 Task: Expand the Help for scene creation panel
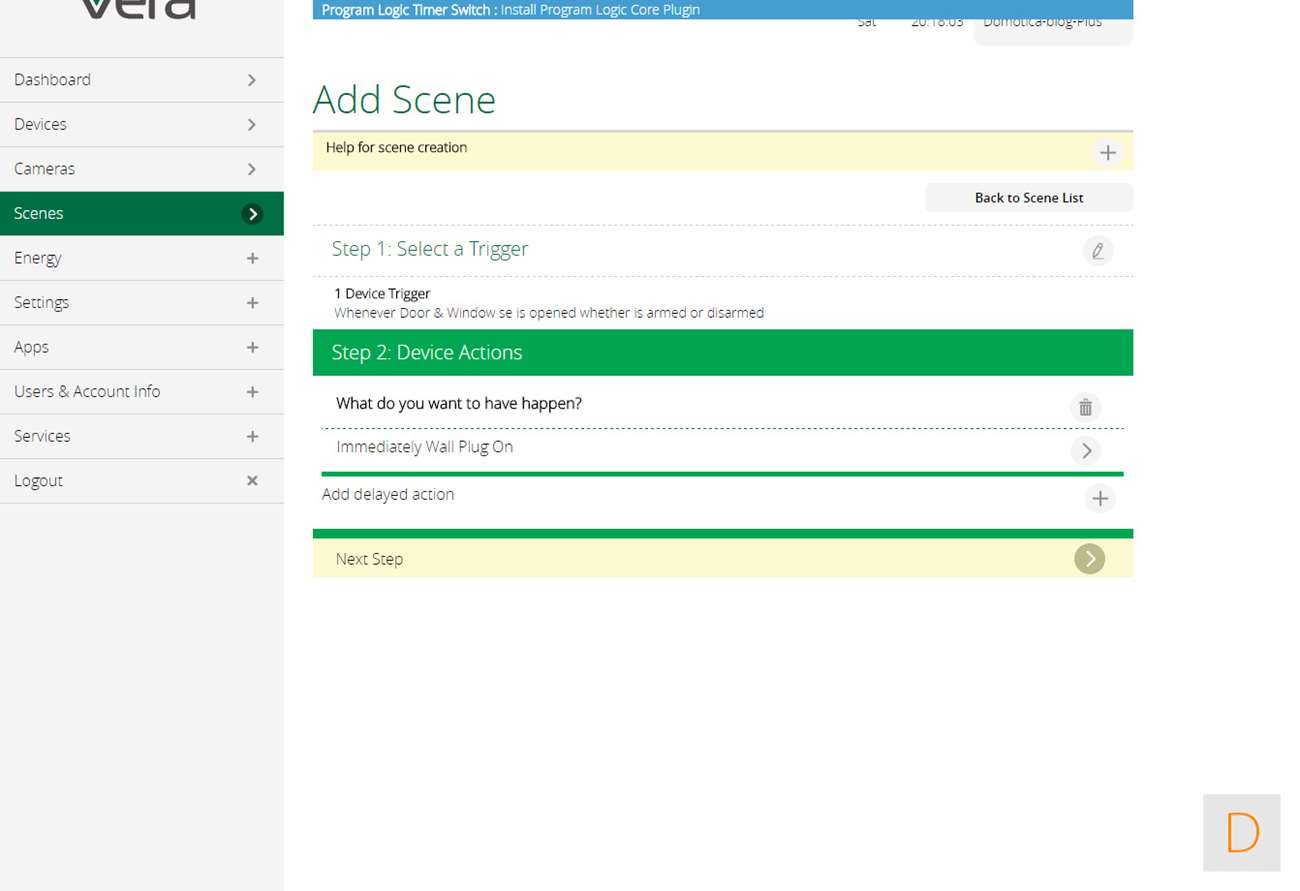(1107, 153)
